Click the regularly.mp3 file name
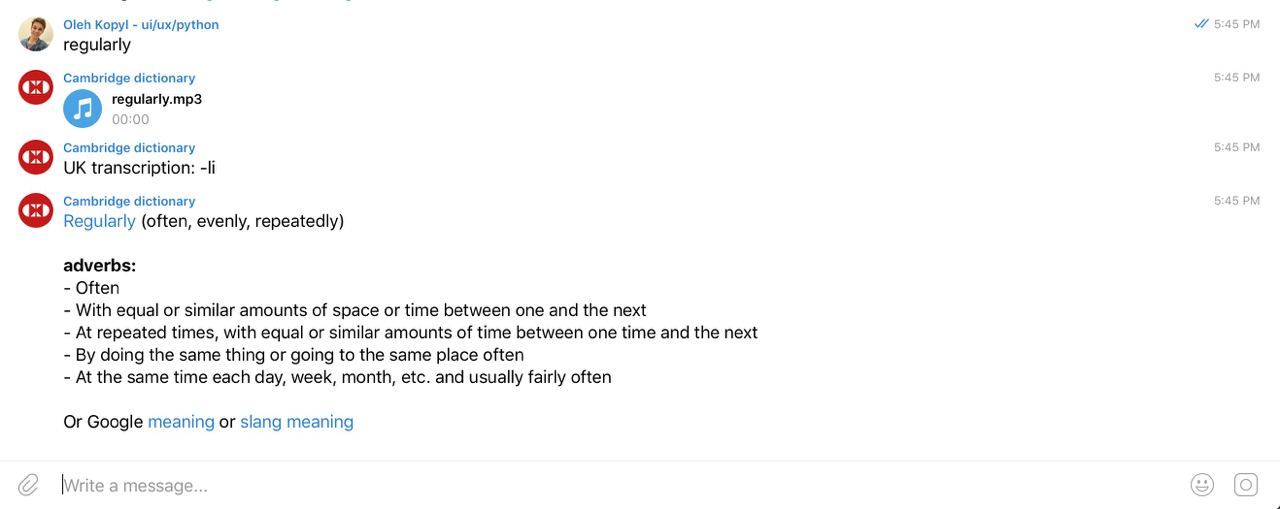 click(157, 99)
